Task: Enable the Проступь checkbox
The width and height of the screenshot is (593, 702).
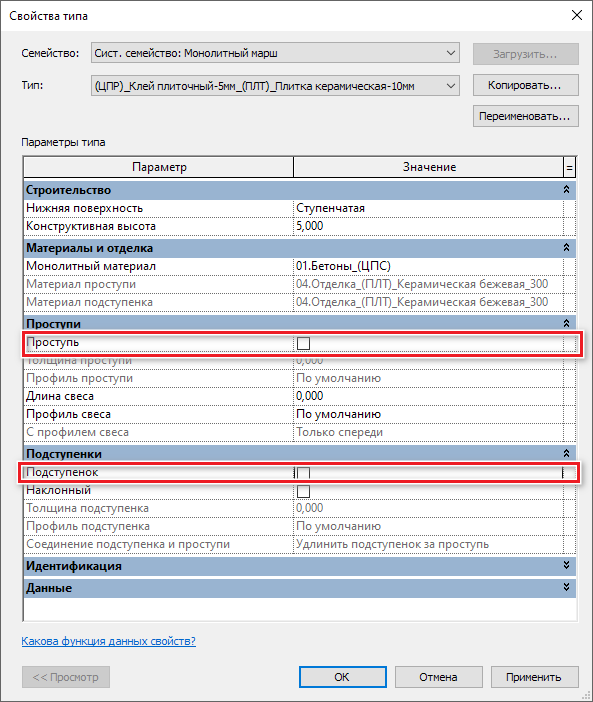Action: click(303, 343)
